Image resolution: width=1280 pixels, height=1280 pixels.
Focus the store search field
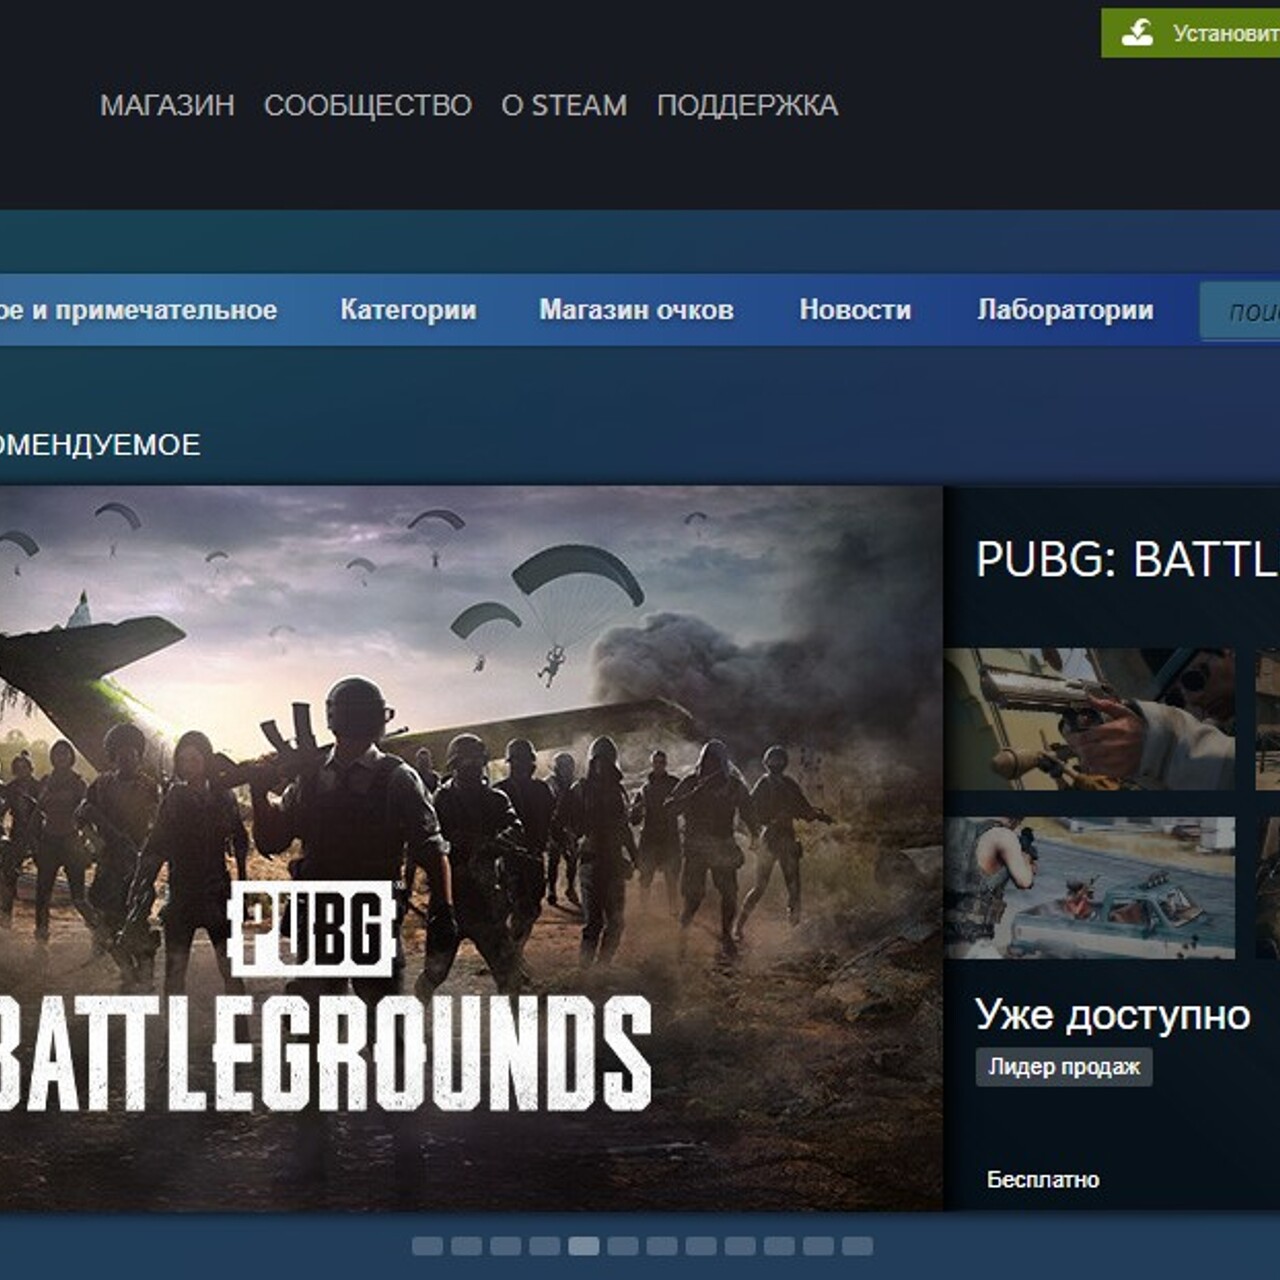coord(1240,311)
